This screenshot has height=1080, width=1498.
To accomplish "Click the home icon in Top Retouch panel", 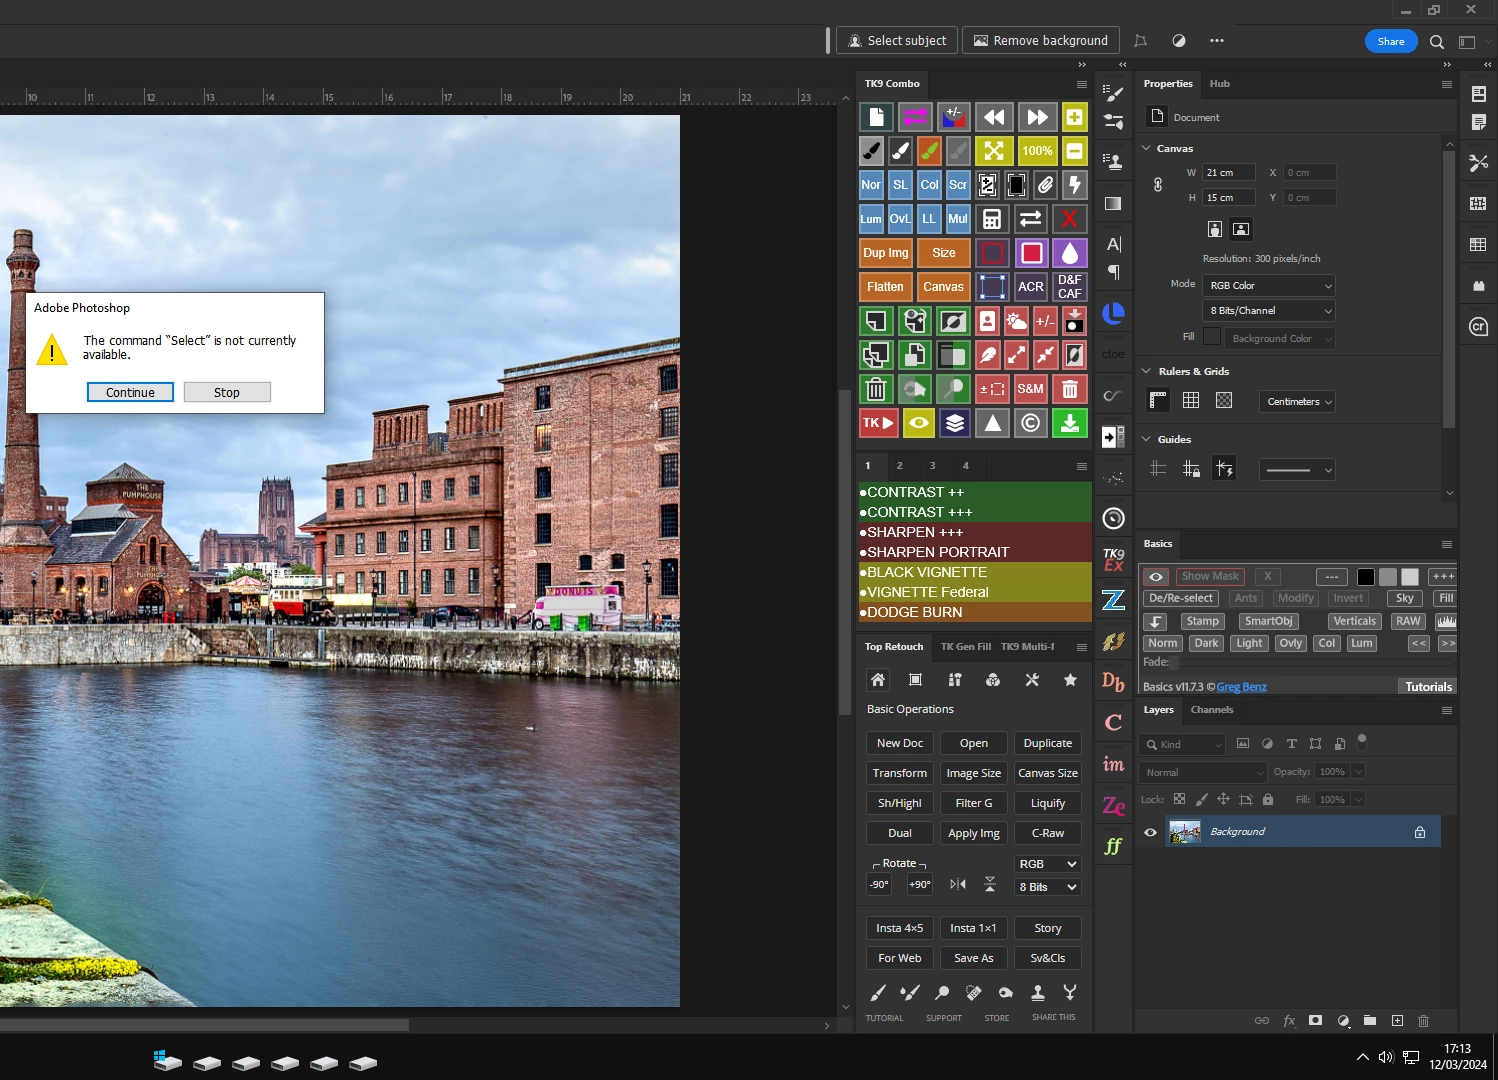I will tap(877, 680).
